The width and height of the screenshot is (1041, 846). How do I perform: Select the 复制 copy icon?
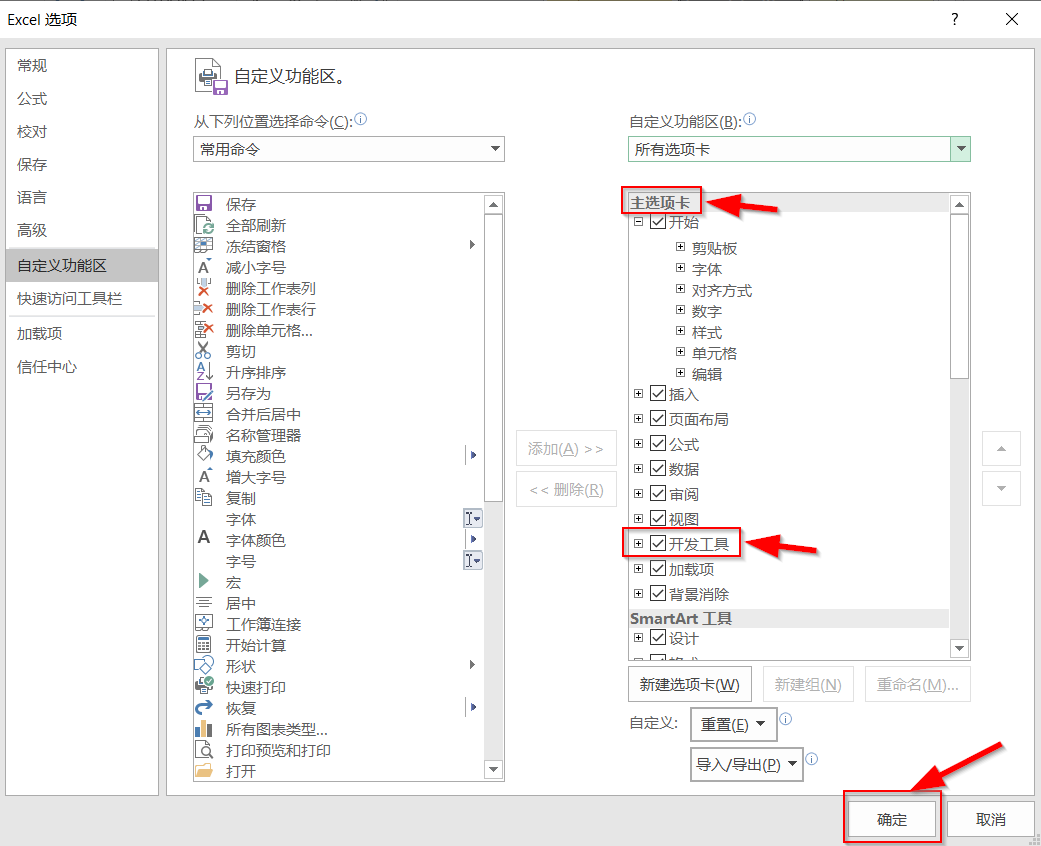click(x=204, y=497)
